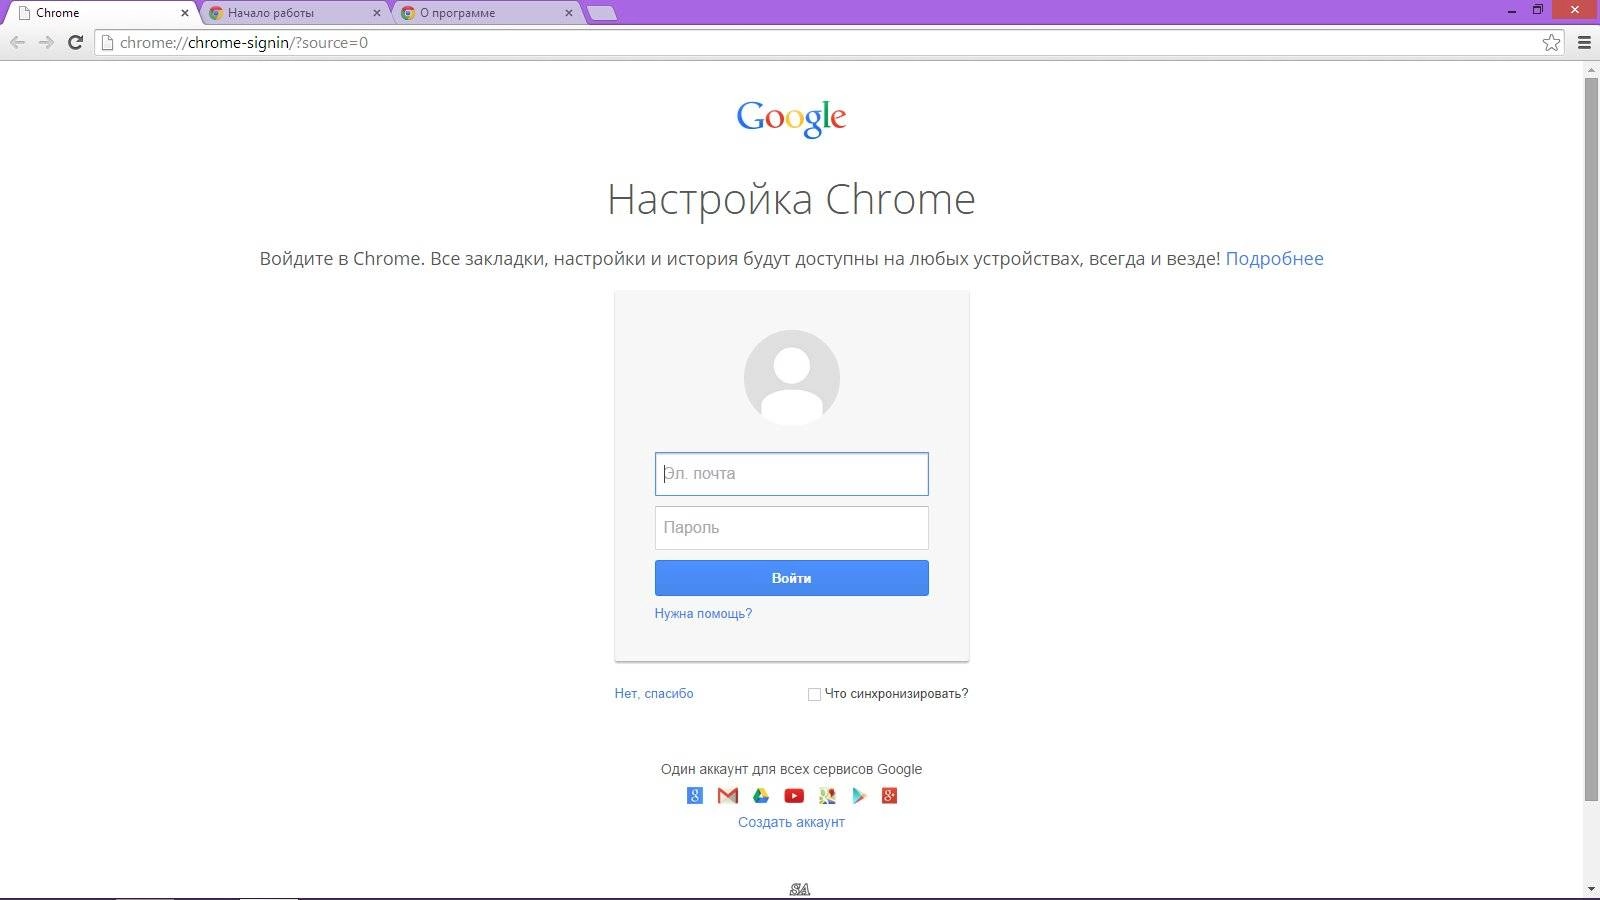Switch to the Chrome tab
Image resolution: width=1600 pixels, height=900 pixels.
point(100,13)
